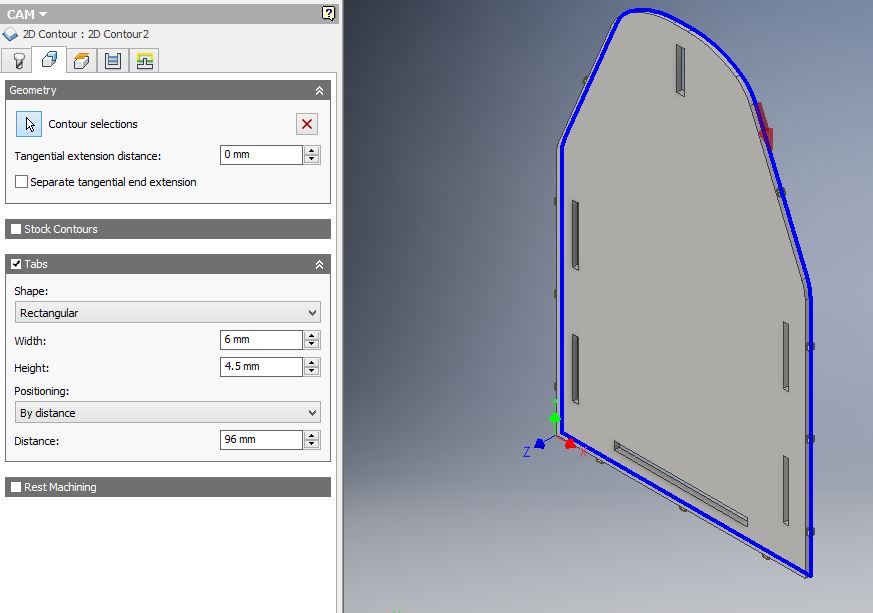Viewport: 873px width, 613px height.
Task: Clear contour selections with red X
Action: (x=307, y=124)
